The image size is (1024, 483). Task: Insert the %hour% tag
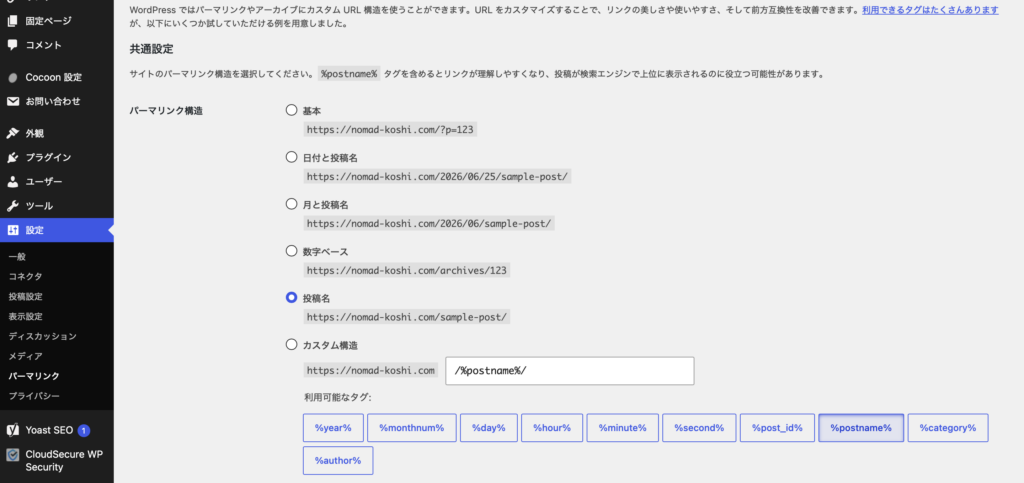point(552,428)
